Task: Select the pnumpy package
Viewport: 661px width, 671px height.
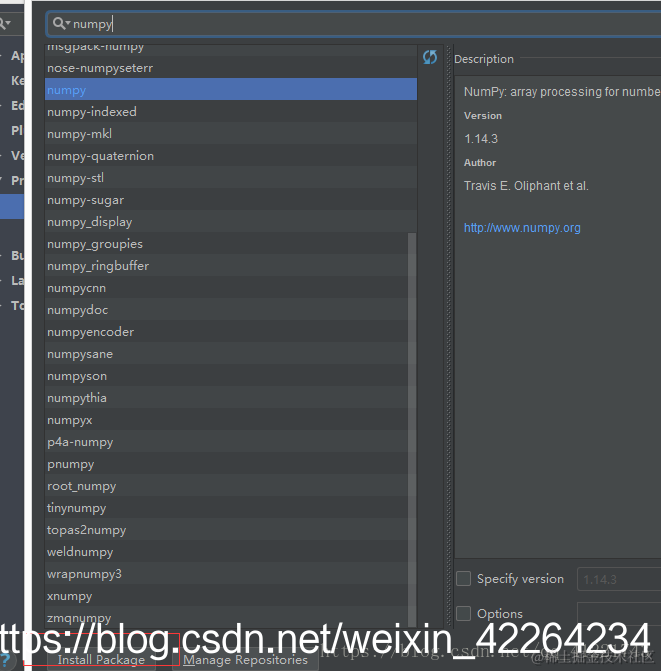Action: [226, 464]
